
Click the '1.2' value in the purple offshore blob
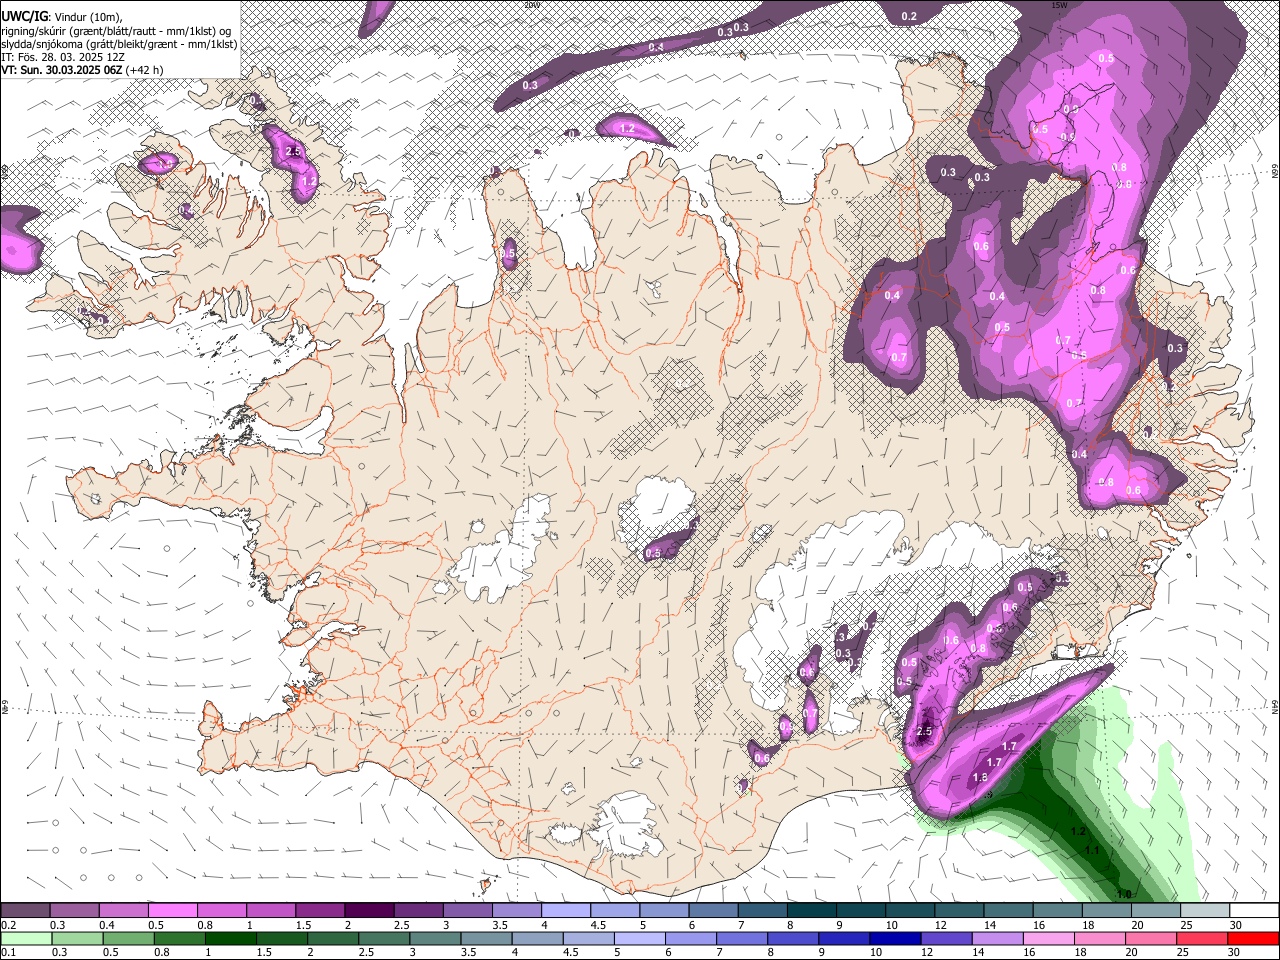point(628,129)
